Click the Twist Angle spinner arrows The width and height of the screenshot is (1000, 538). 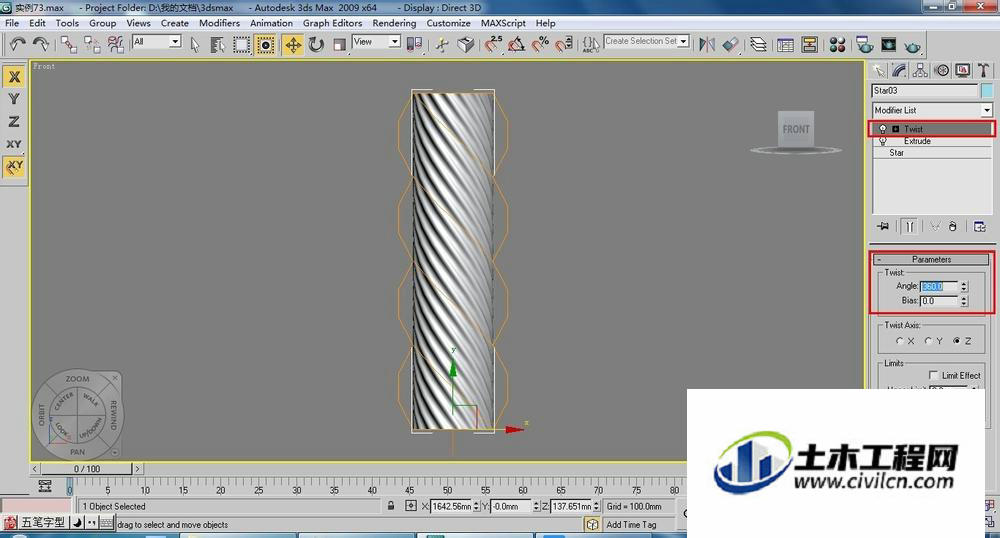964,286
